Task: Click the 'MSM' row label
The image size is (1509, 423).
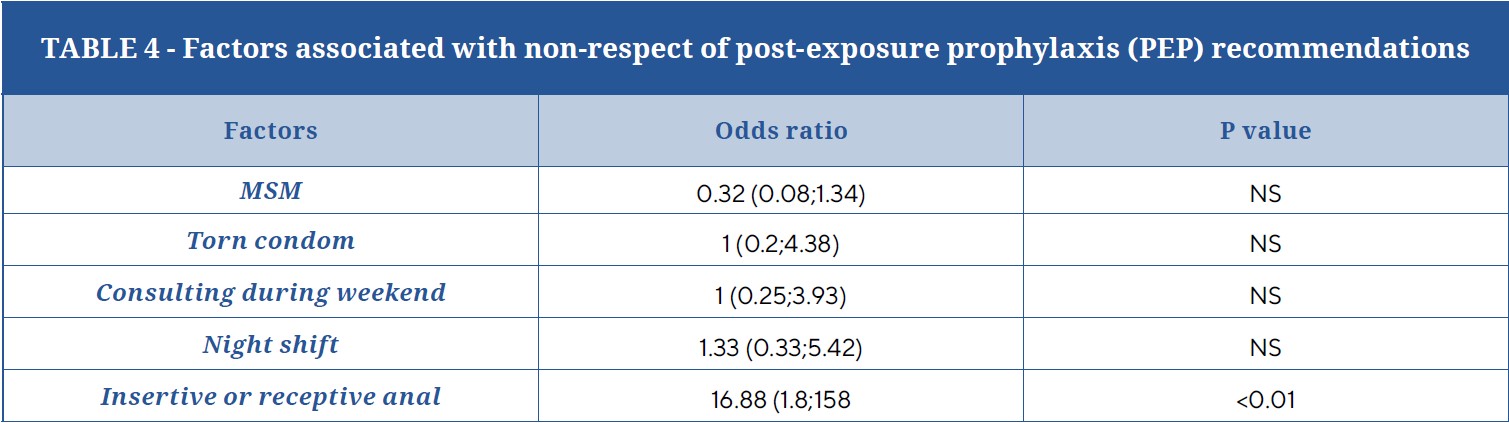Action: [x=271, y=191]
